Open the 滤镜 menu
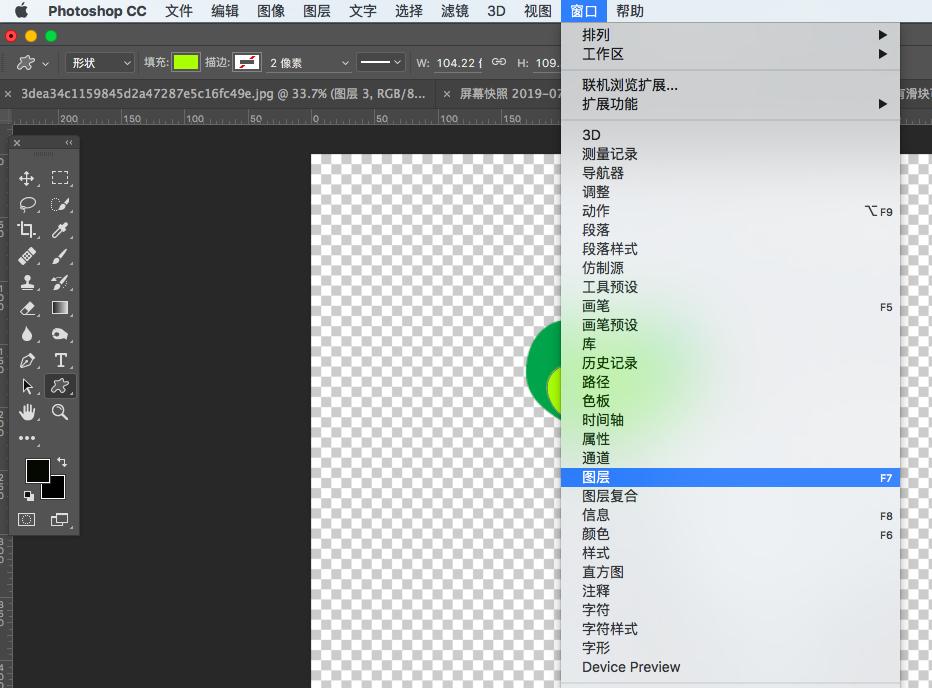Screen dimensions: 932x688 454,11
